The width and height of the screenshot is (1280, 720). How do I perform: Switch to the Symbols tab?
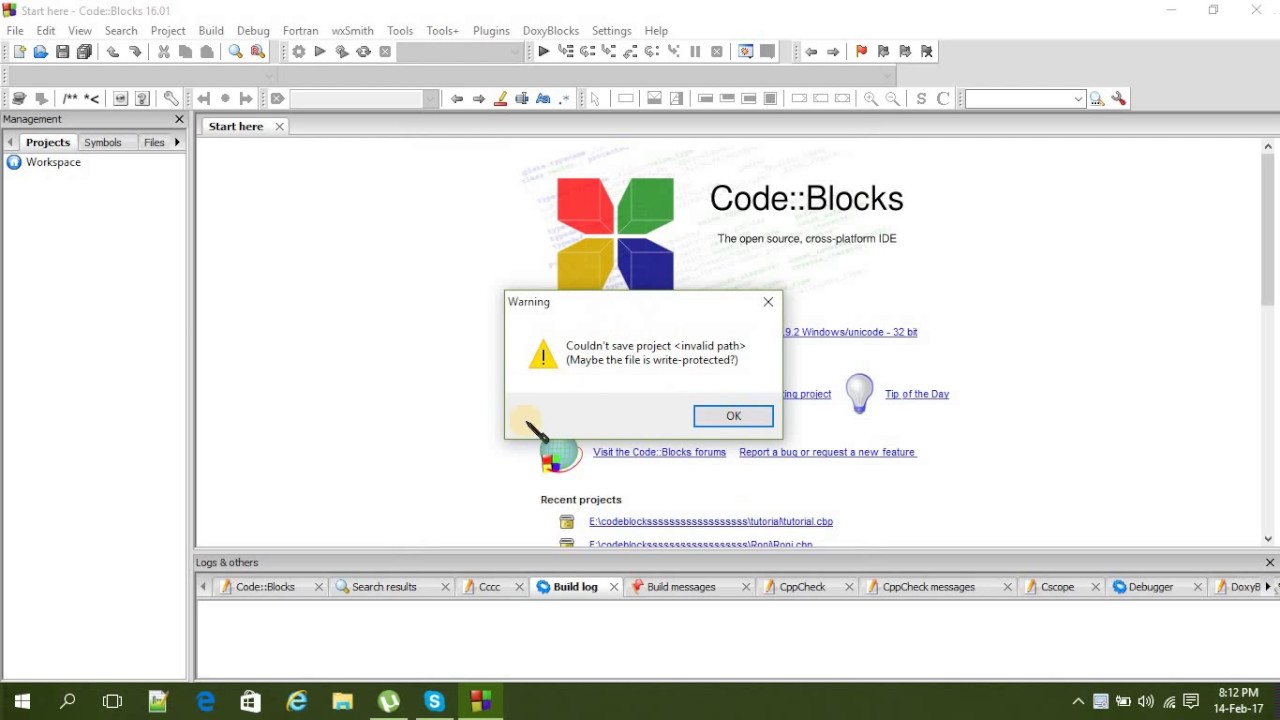tap(103, 143)
